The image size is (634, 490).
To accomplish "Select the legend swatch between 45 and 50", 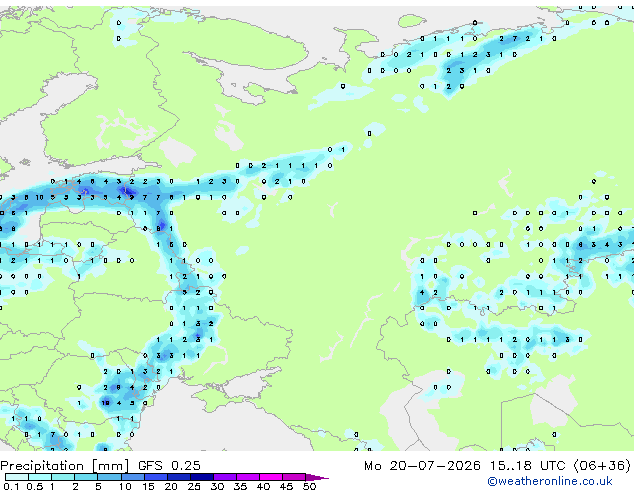I will [x=294, y=477].
